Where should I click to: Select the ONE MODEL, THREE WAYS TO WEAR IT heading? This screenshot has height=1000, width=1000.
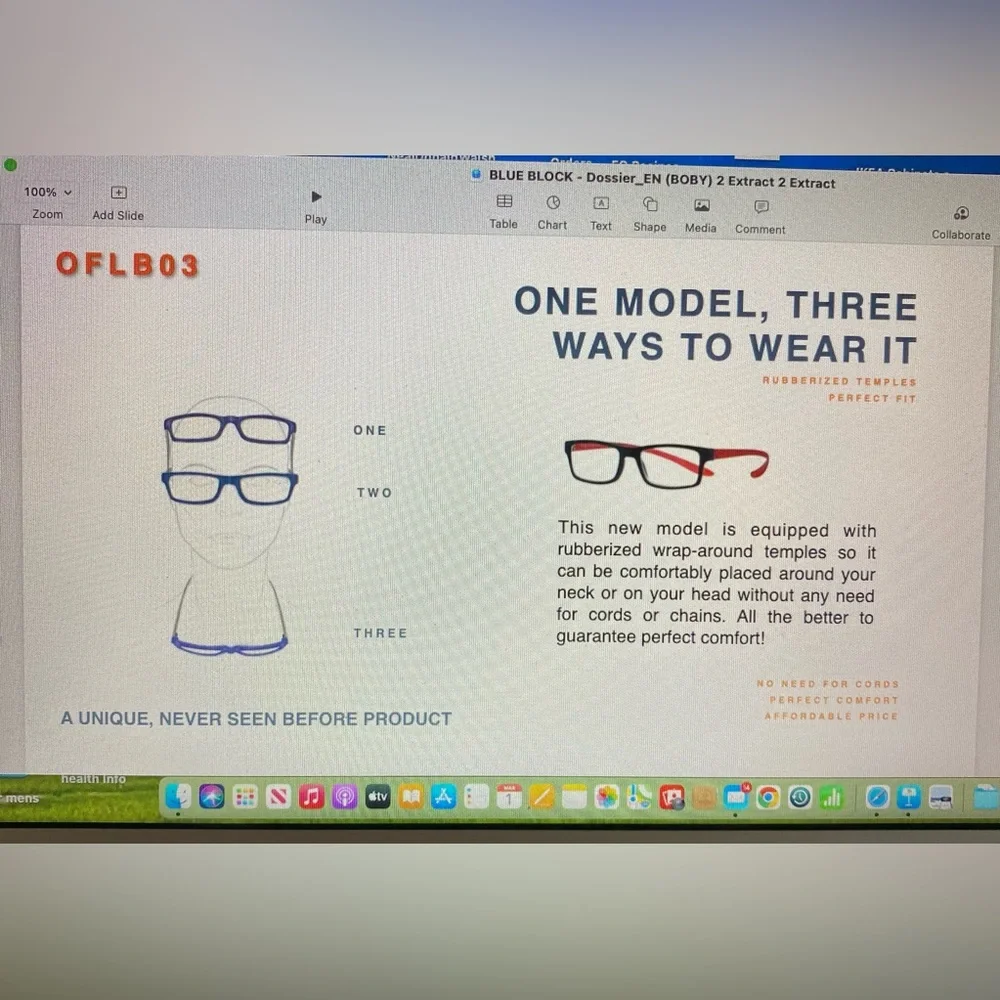(x=716, y=325)
